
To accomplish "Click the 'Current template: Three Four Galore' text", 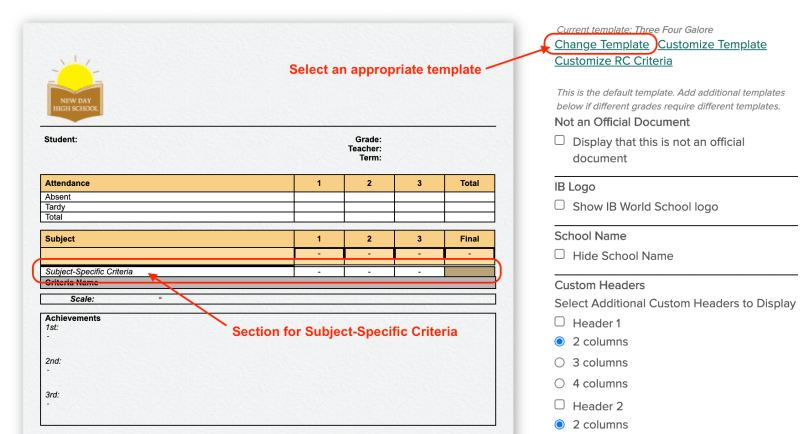I will click(x=635, y=30).
